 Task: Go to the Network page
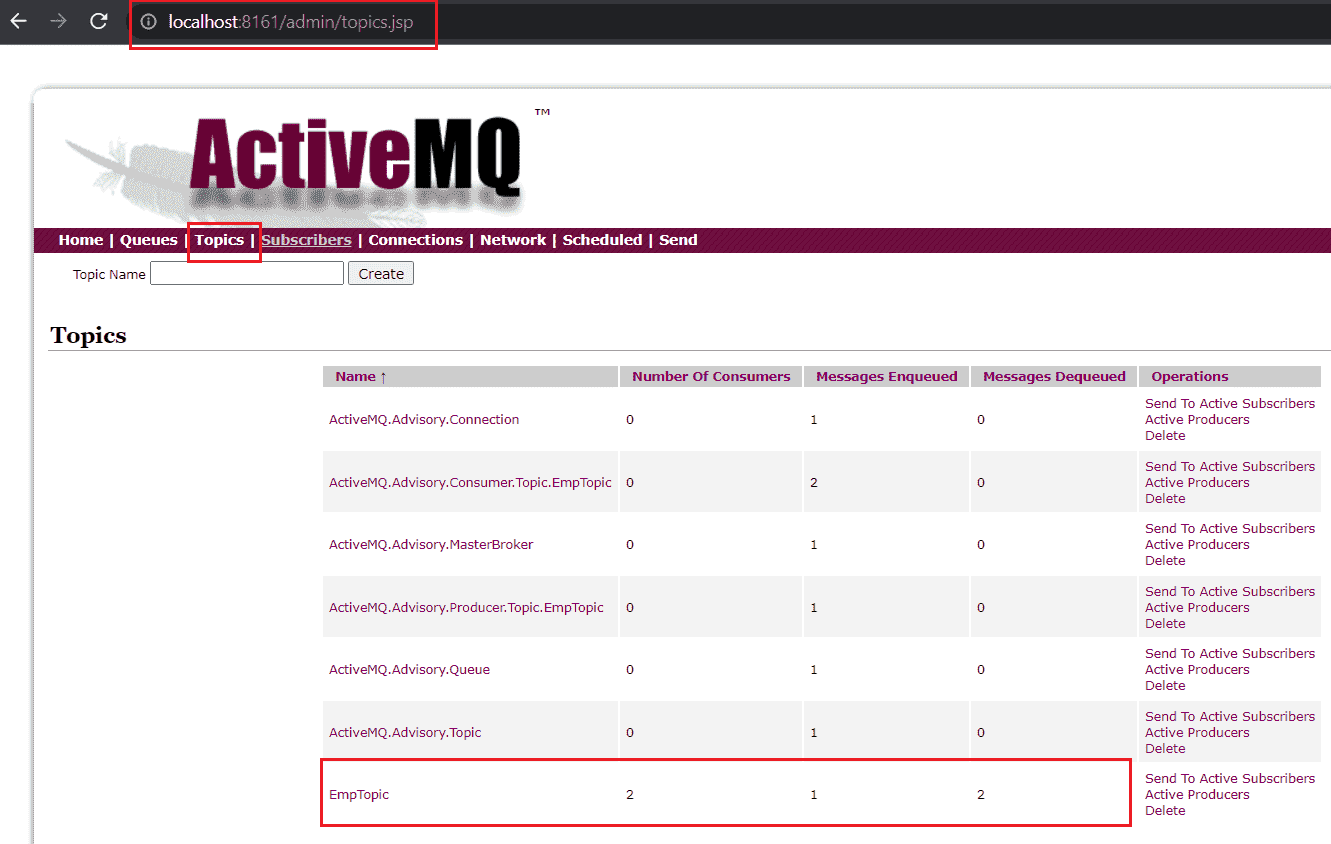pyautogui.click(x=513, y=240)
